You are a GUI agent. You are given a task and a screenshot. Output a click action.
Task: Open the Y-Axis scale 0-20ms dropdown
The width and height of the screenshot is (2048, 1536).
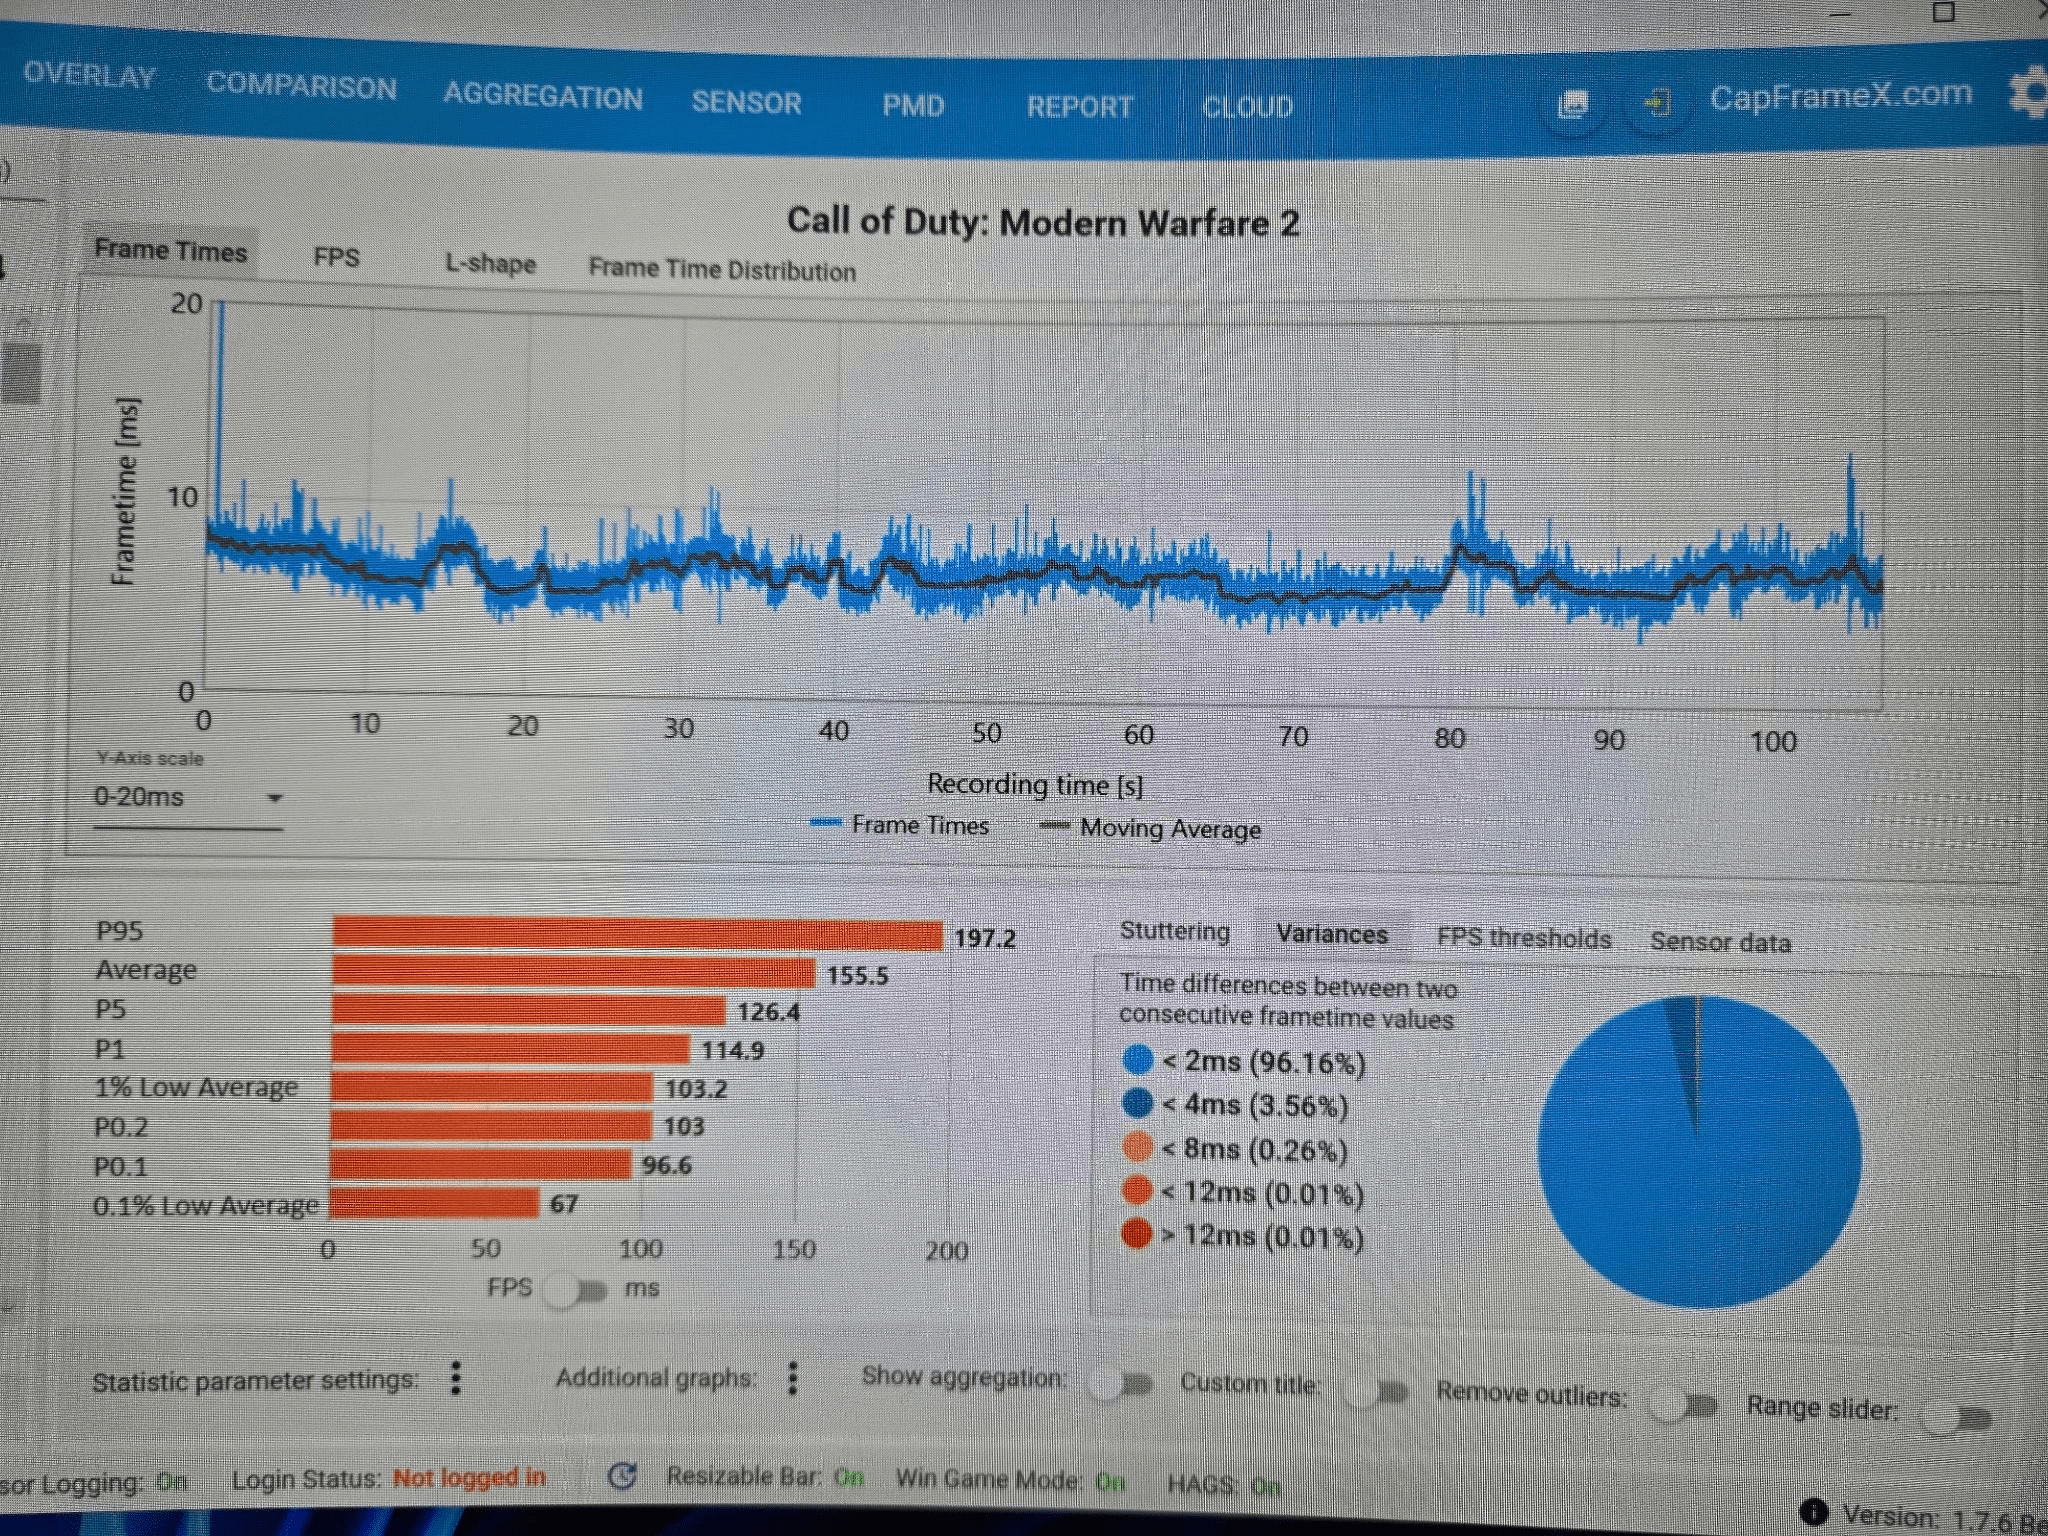(x=188, y=798)
